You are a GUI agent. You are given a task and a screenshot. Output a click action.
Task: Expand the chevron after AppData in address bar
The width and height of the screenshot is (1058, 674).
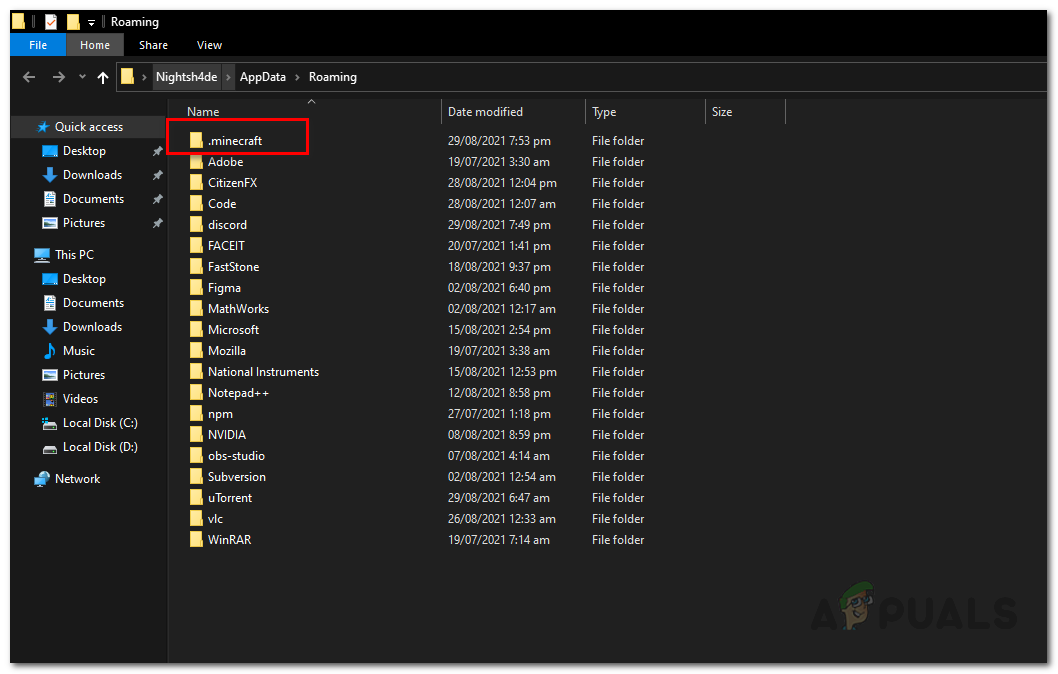coord(297,77)
